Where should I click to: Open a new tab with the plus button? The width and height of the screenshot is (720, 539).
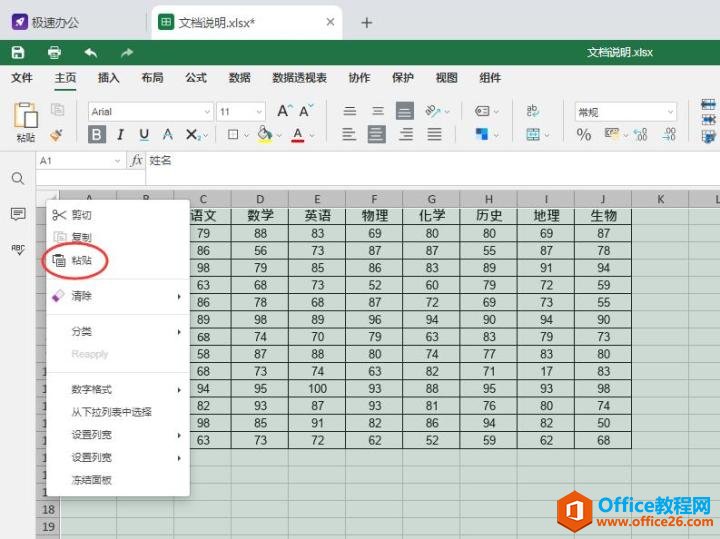click(366, 22)
